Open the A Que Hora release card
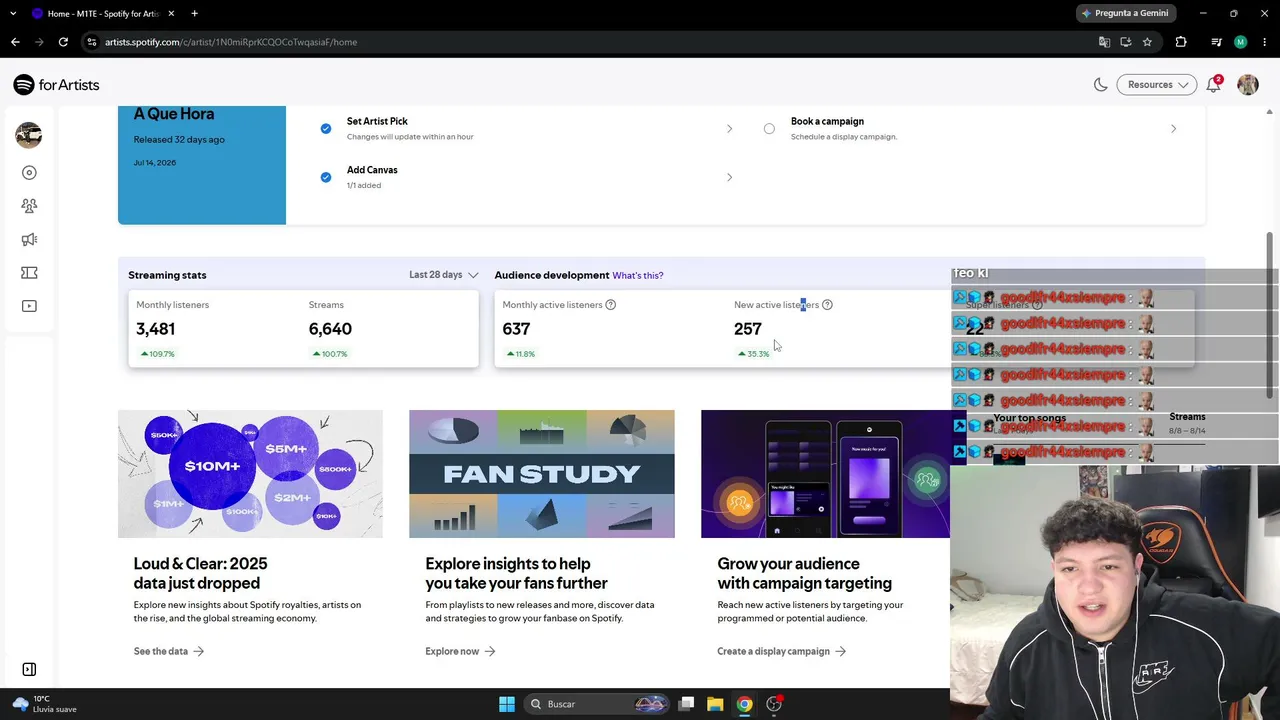This screenshot has height=720, width=1280. (202, 164)
